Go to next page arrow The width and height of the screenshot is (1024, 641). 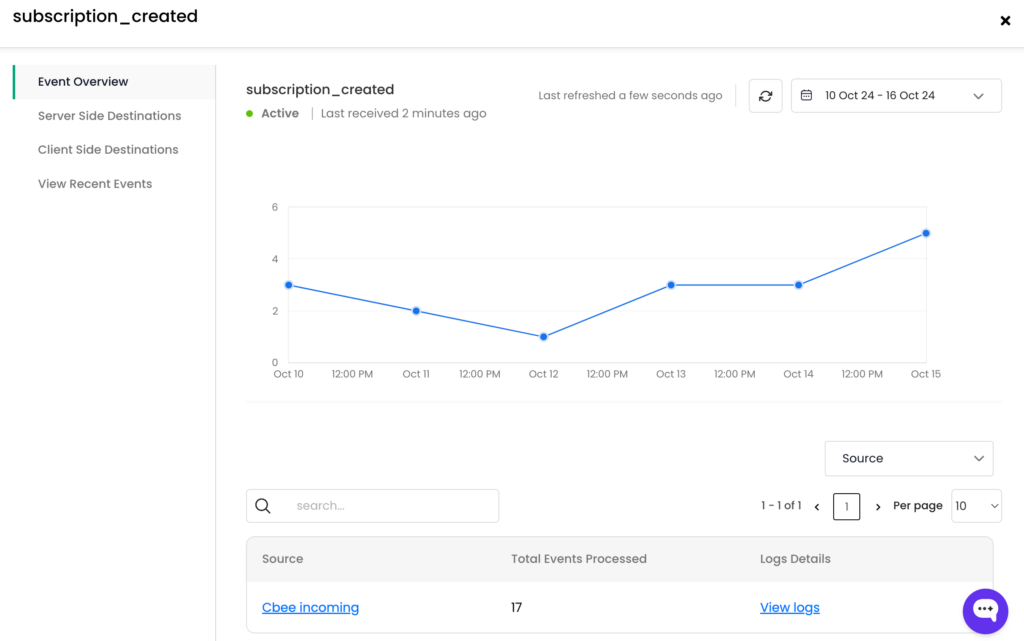(x=878, y=507)
